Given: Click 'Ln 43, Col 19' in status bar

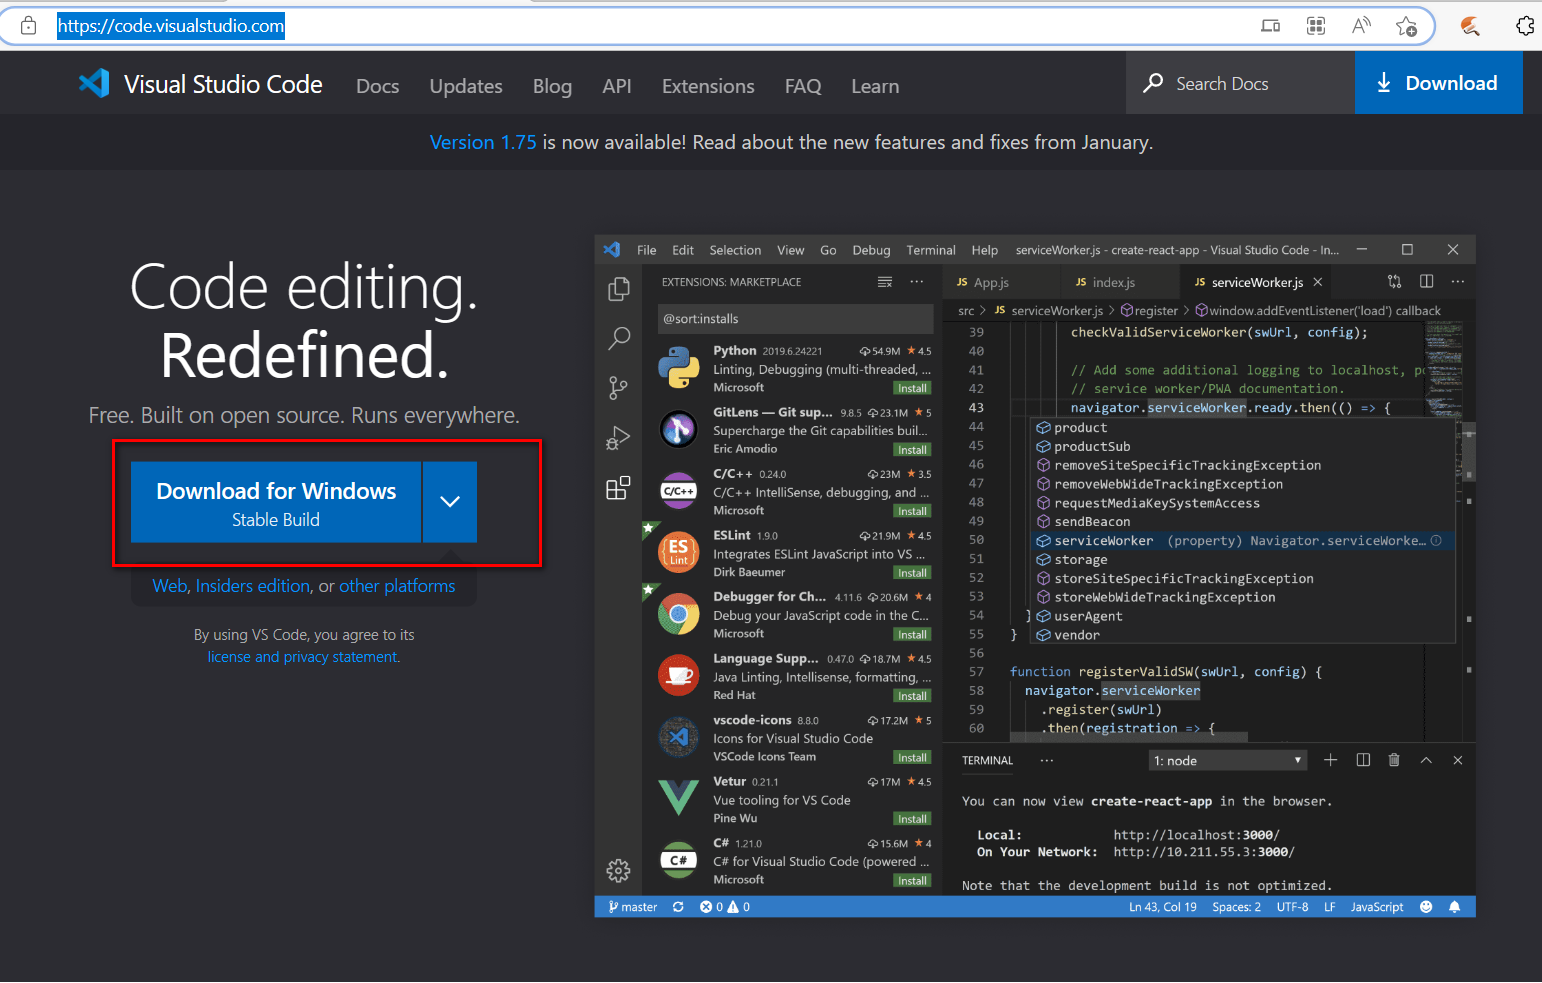Looking at the screenshot, I should click(1162, 907).
